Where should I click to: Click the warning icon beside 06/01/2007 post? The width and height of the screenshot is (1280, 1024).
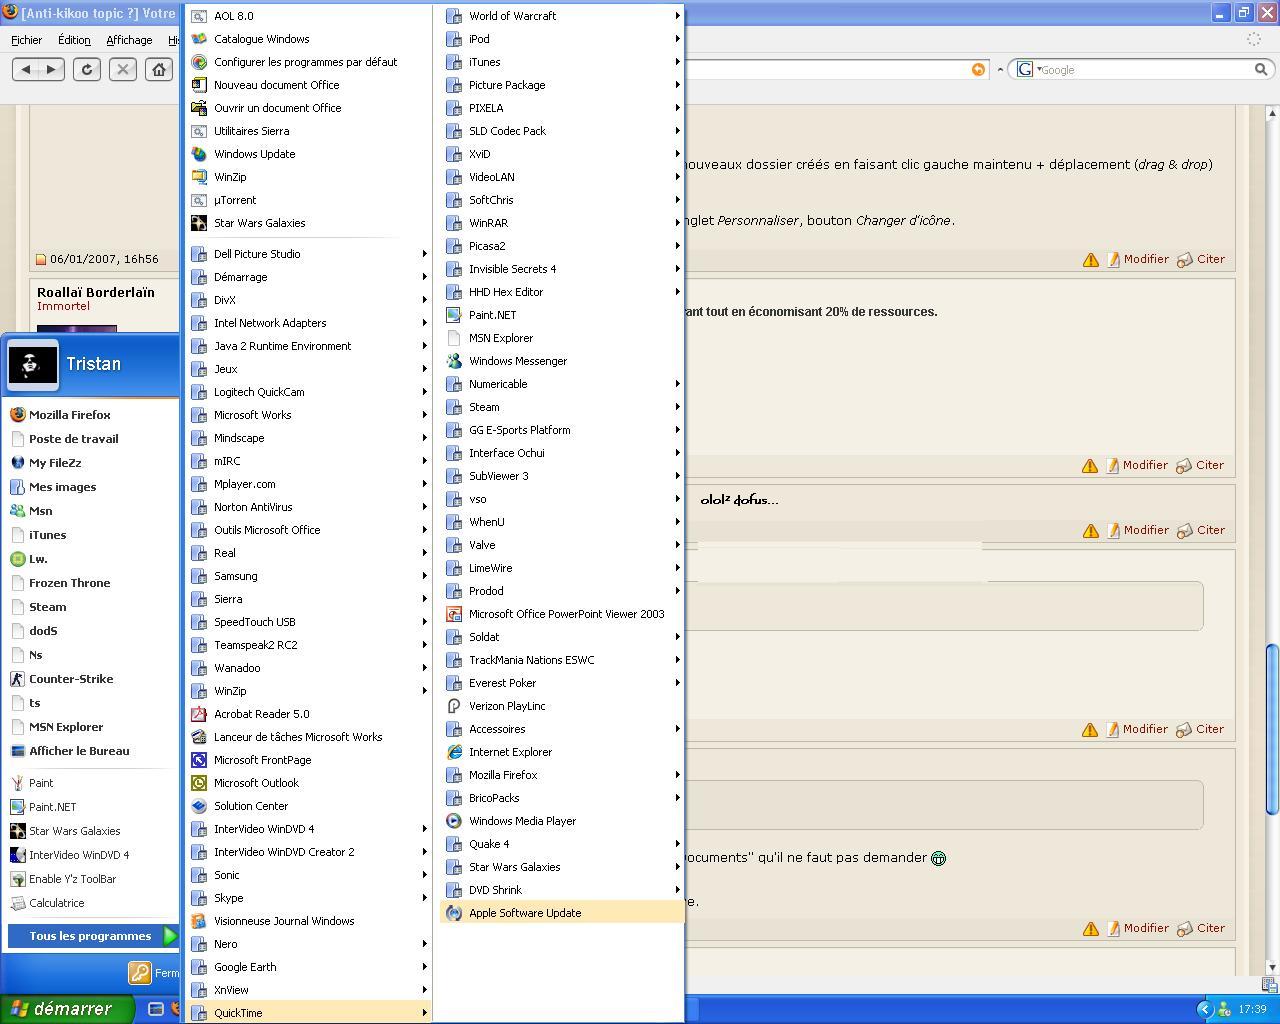[1090, 260]
